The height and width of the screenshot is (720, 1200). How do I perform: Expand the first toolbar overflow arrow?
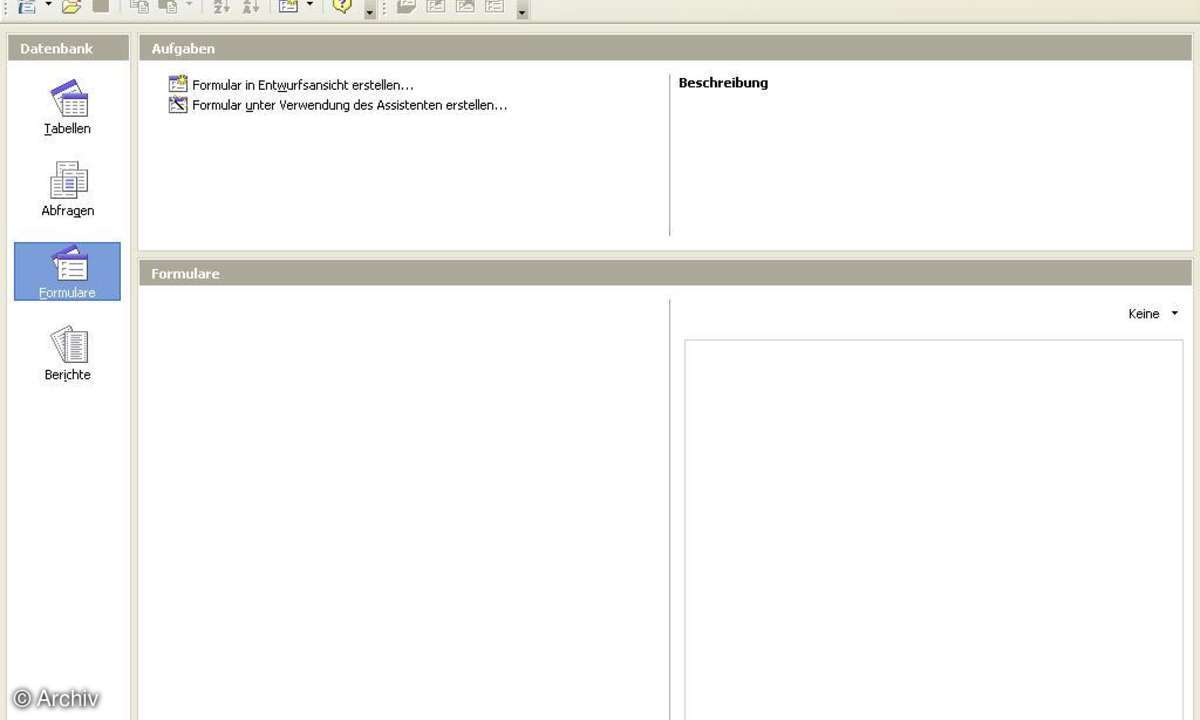click(370, 12)
